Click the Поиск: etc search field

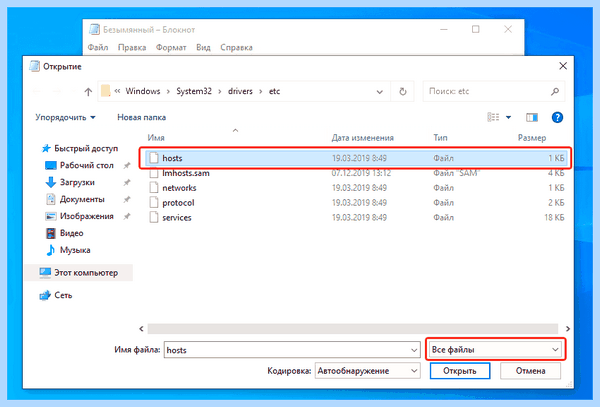click(x=494, y=91)
